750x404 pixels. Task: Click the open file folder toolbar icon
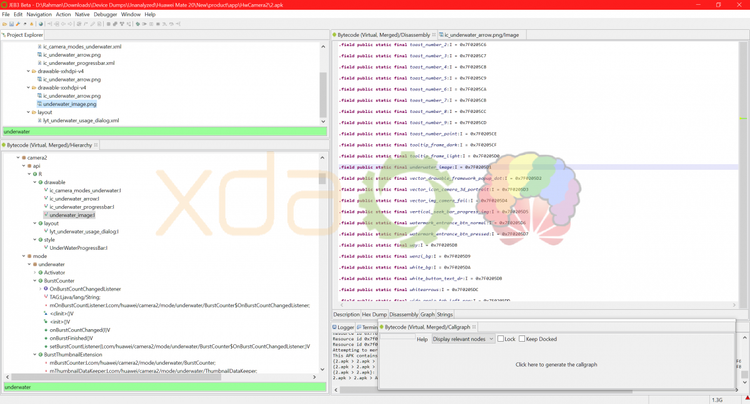[5, 24]
